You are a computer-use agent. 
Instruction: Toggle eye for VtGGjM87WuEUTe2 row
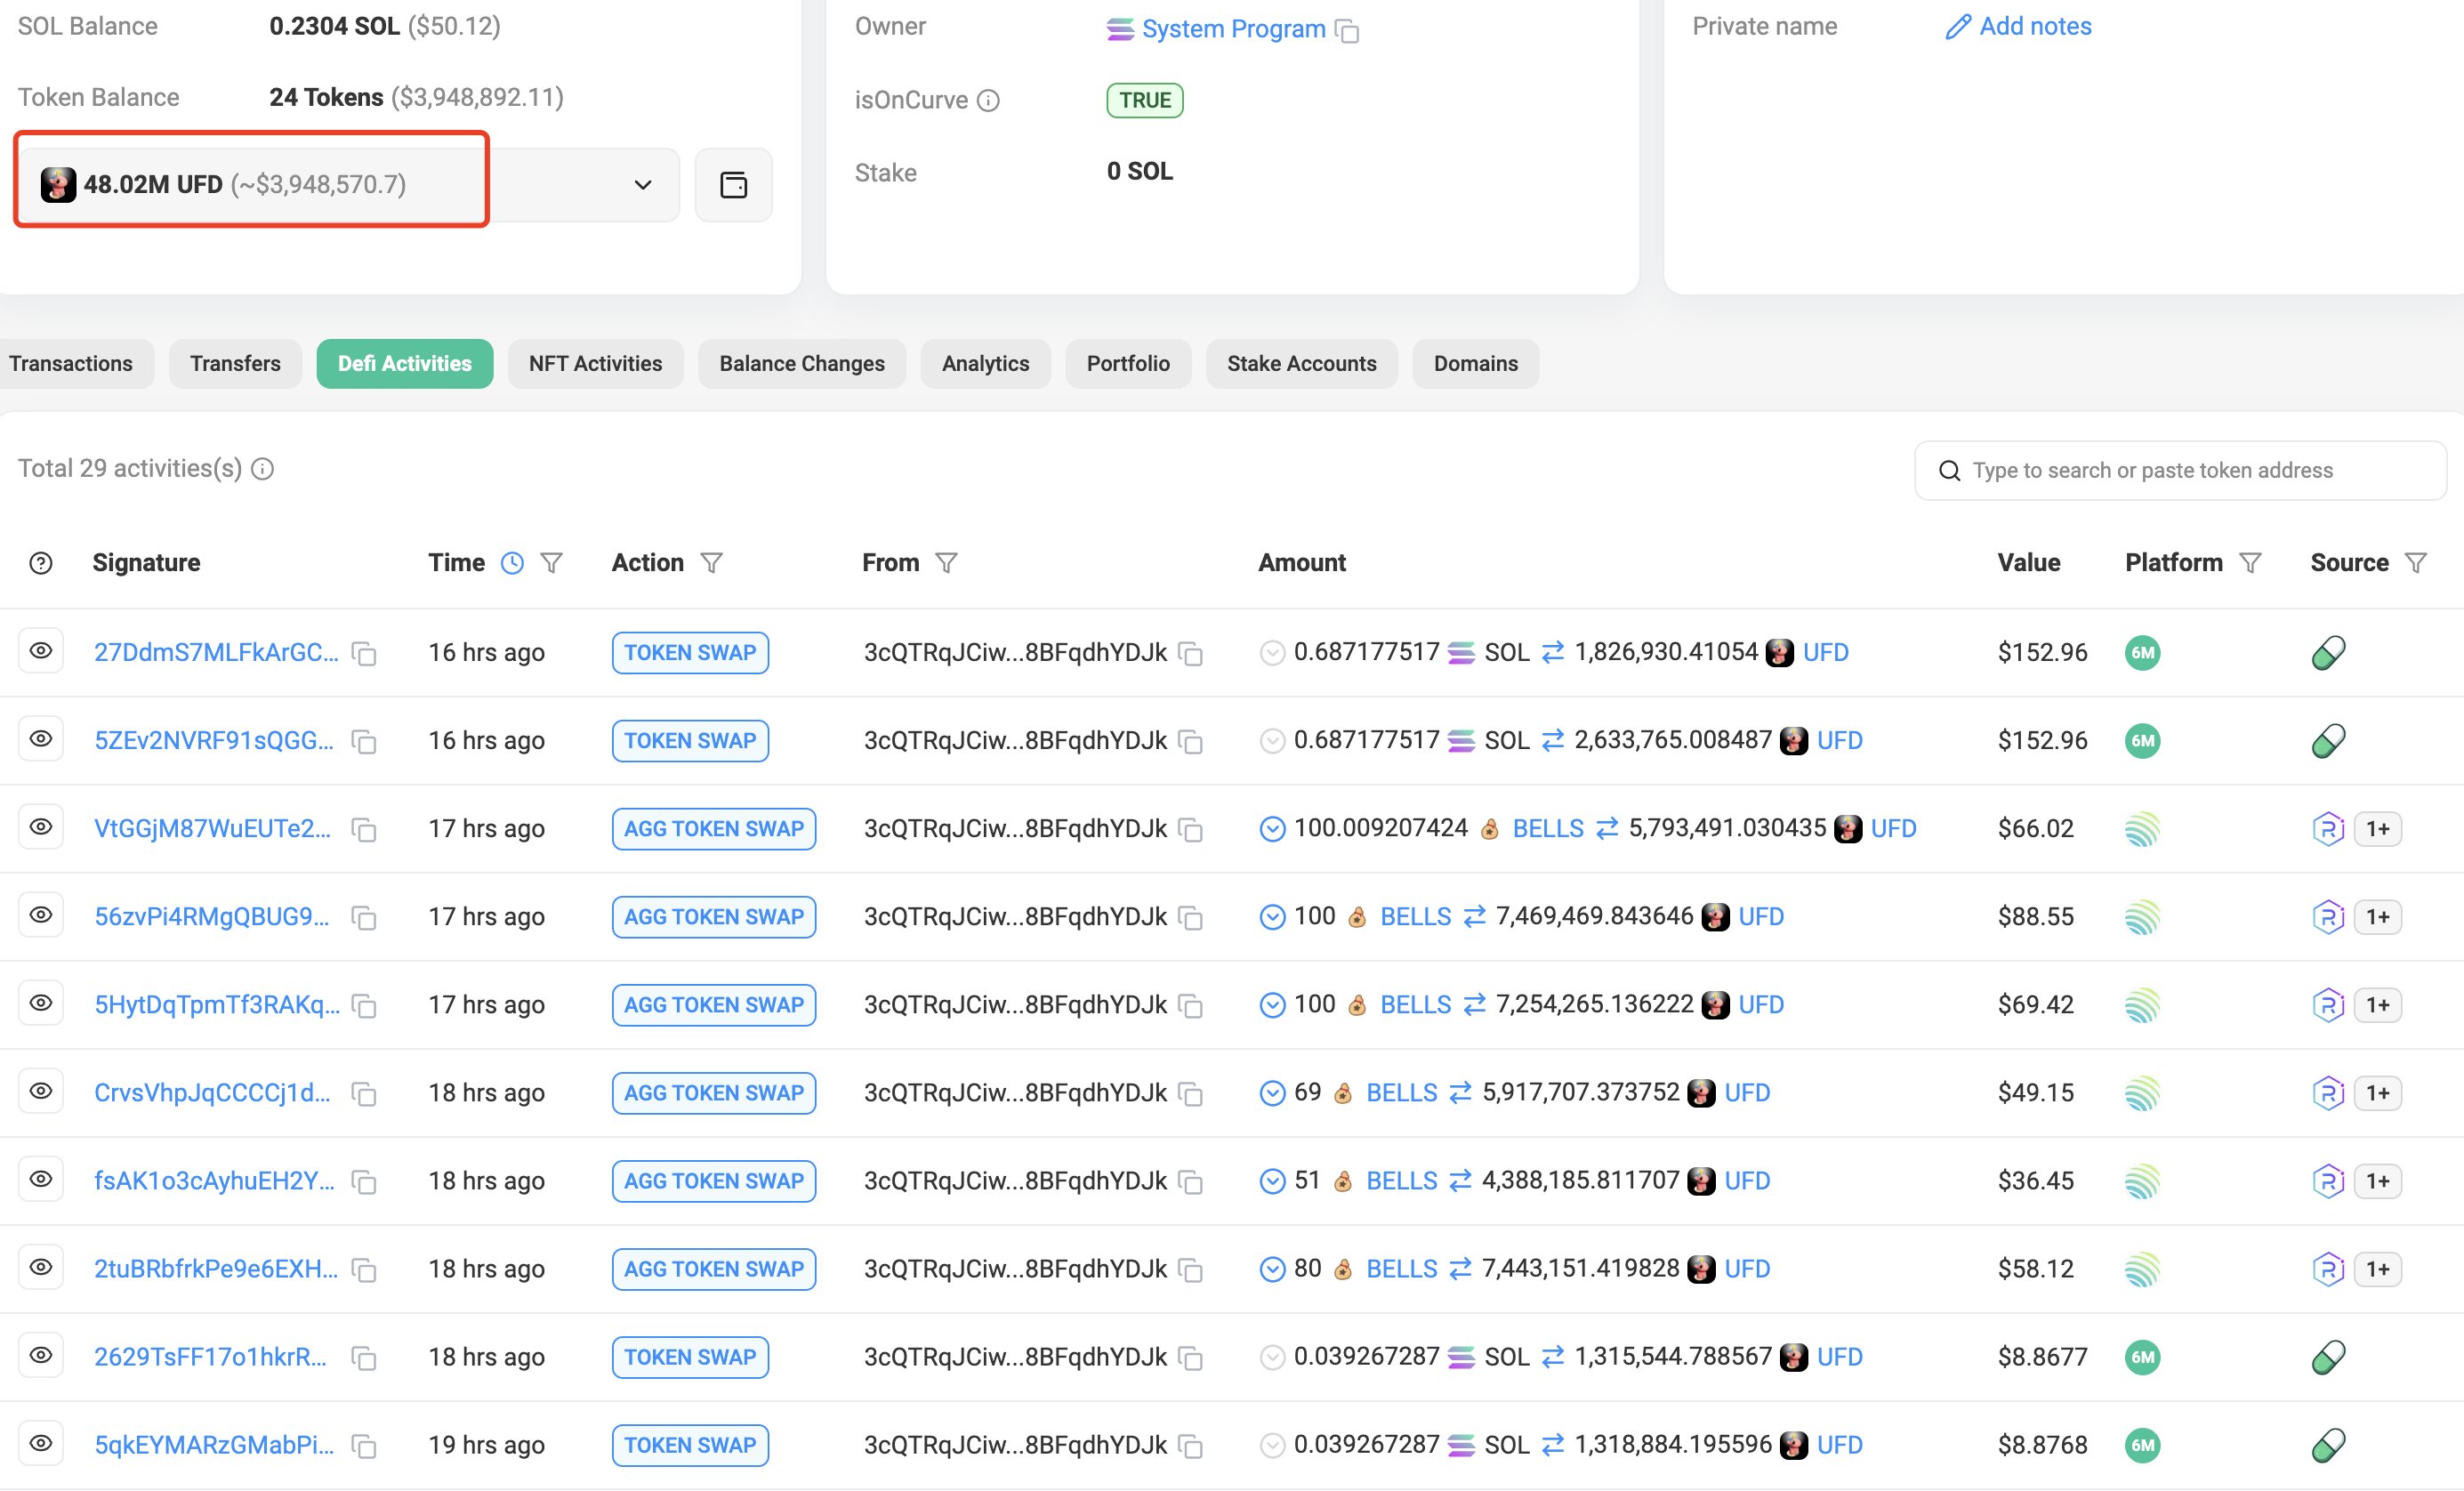pyautogui.click(x=41, y=827)
